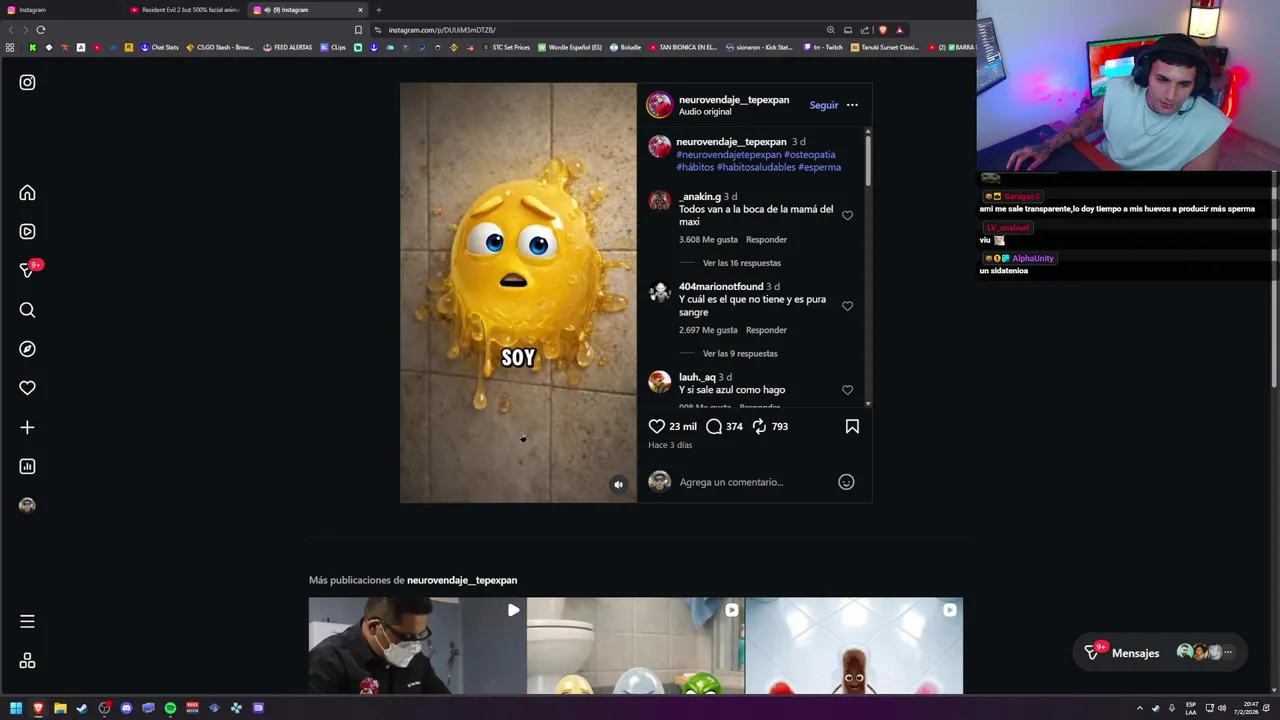This screenshot has width=1280, height=720.
Task: Like lauh._aq's comment
Action: 847,390
